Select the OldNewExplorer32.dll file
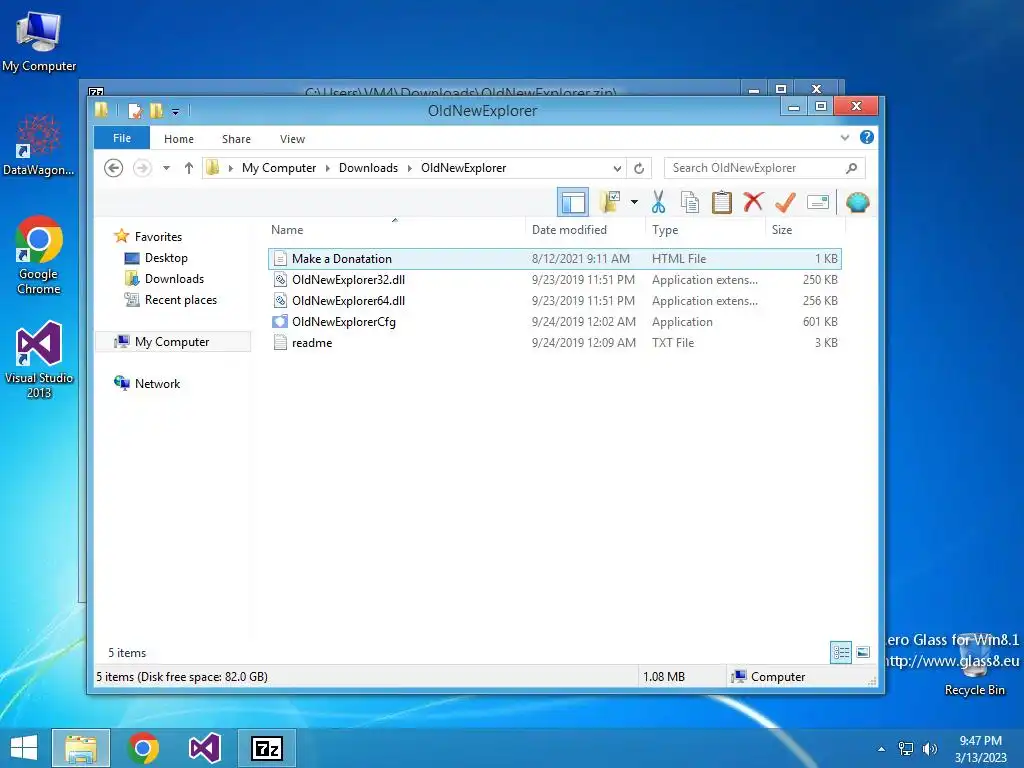The width and height of the screenshot is (1024, 768). 554,280
